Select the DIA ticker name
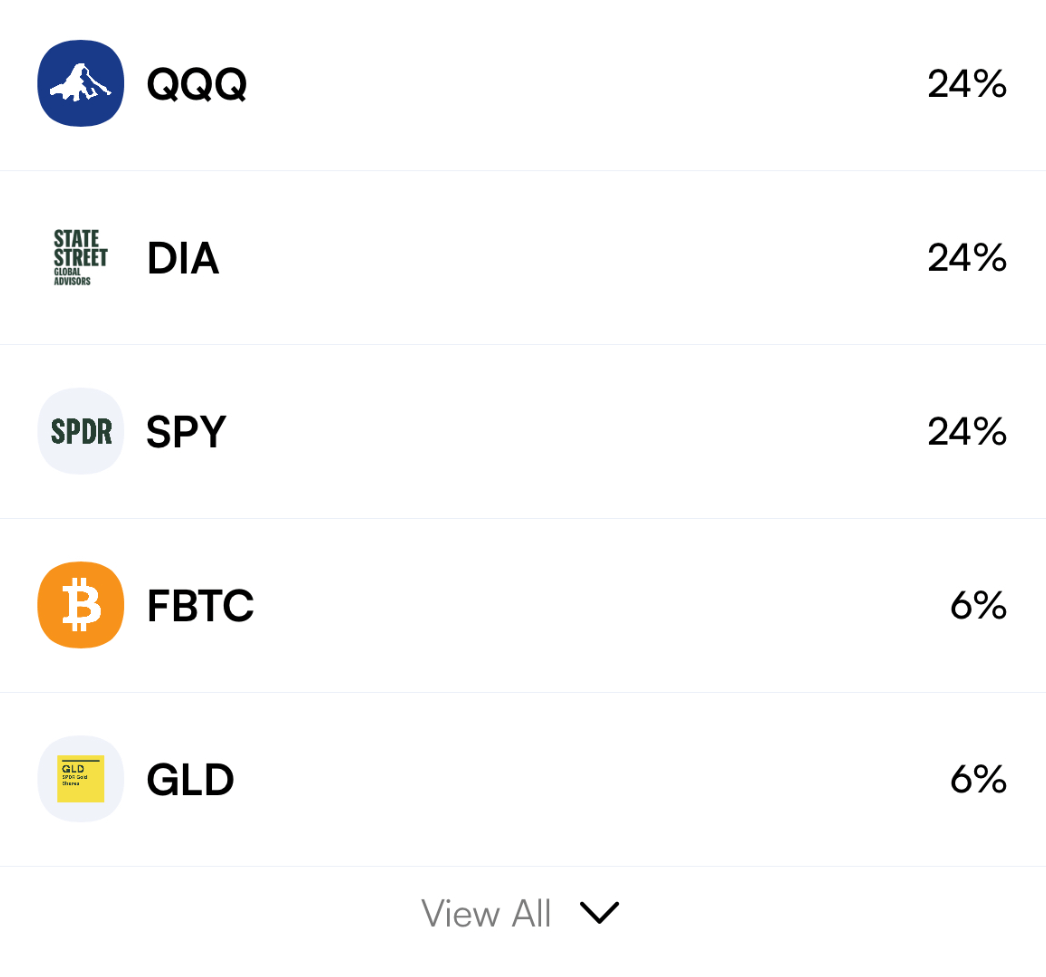 (x=183, y=259)
